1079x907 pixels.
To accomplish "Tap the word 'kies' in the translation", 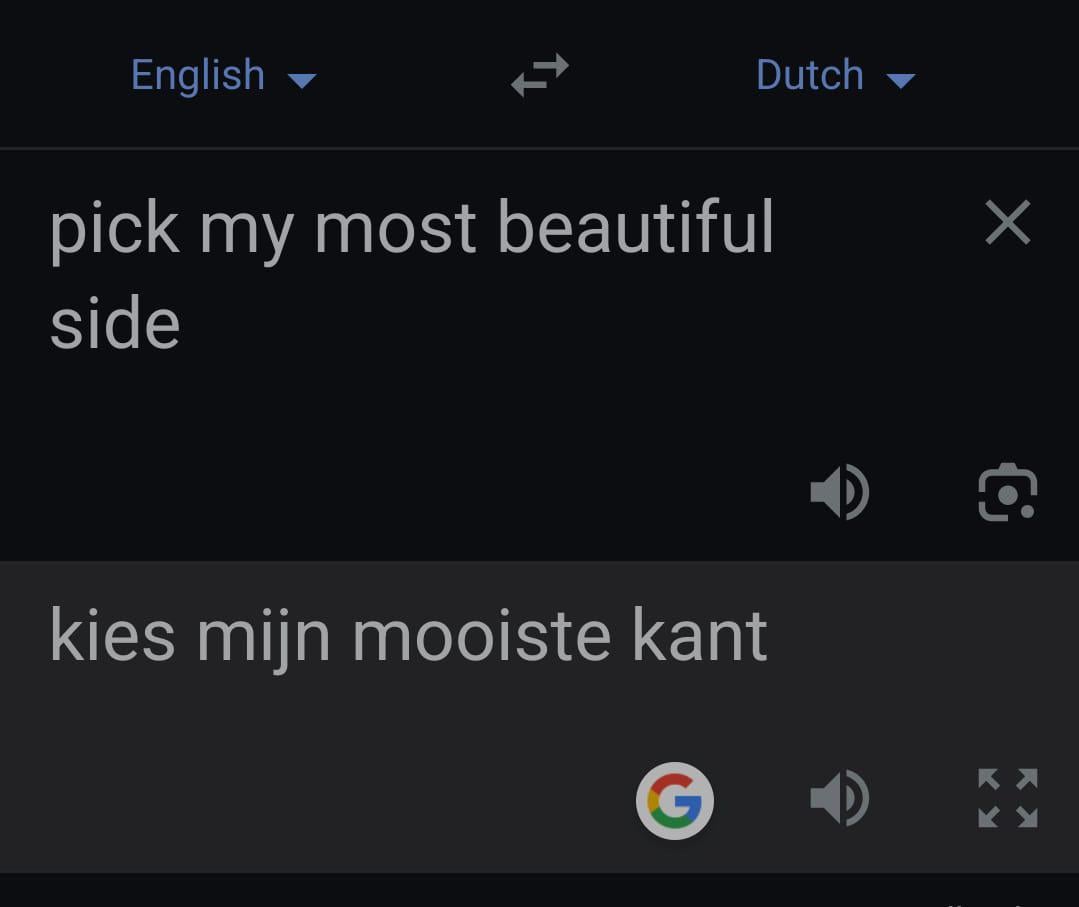I will click(112, 636).
